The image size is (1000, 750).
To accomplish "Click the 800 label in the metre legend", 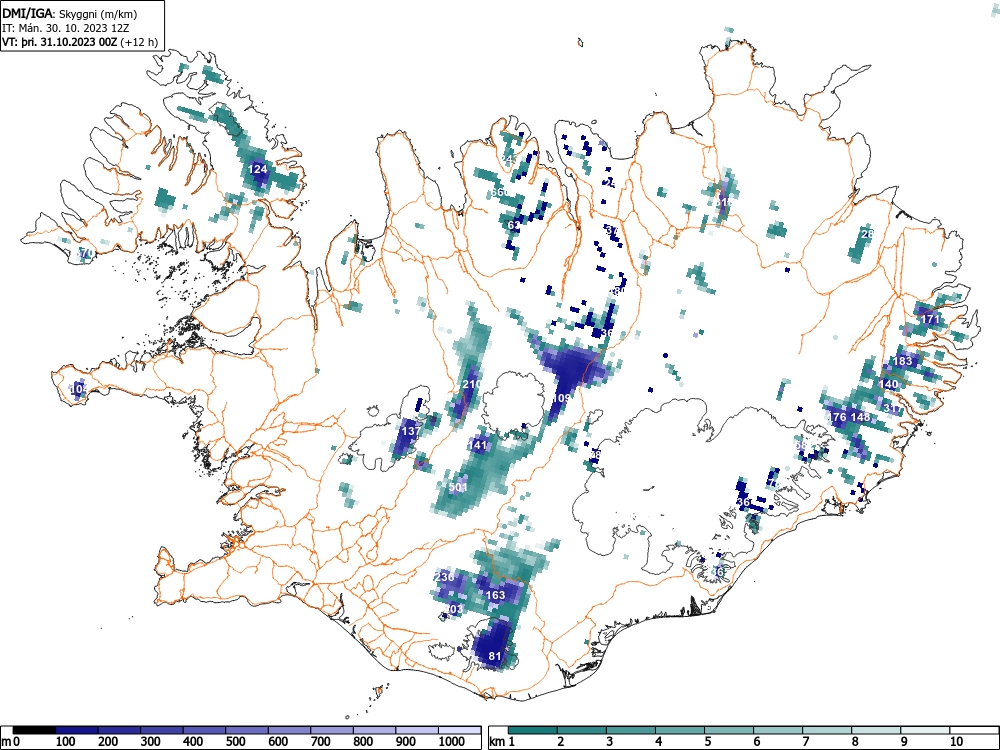I will [x=363, y=741].
